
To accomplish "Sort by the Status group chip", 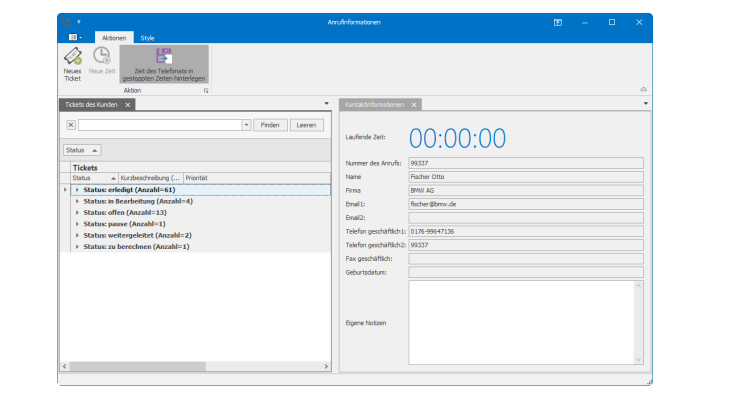I will click(x=81, y=150).
